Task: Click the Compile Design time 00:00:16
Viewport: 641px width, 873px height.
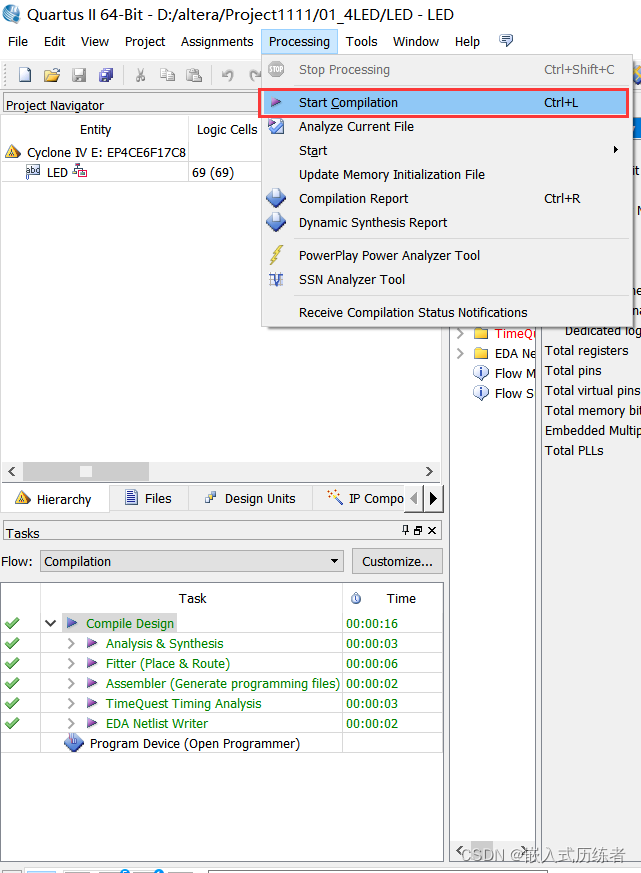Action: [372, 624]
